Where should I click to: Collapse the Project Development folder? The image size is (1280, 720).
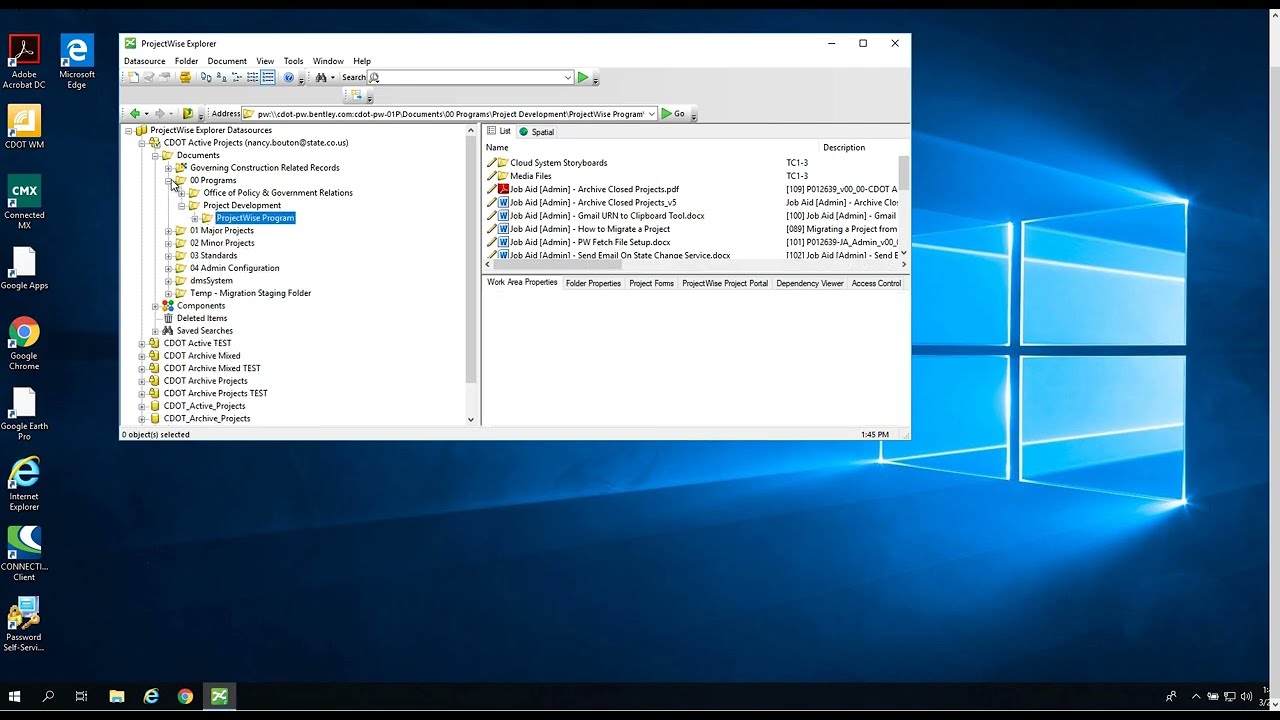pyautogui.click(x=181, y=206)
